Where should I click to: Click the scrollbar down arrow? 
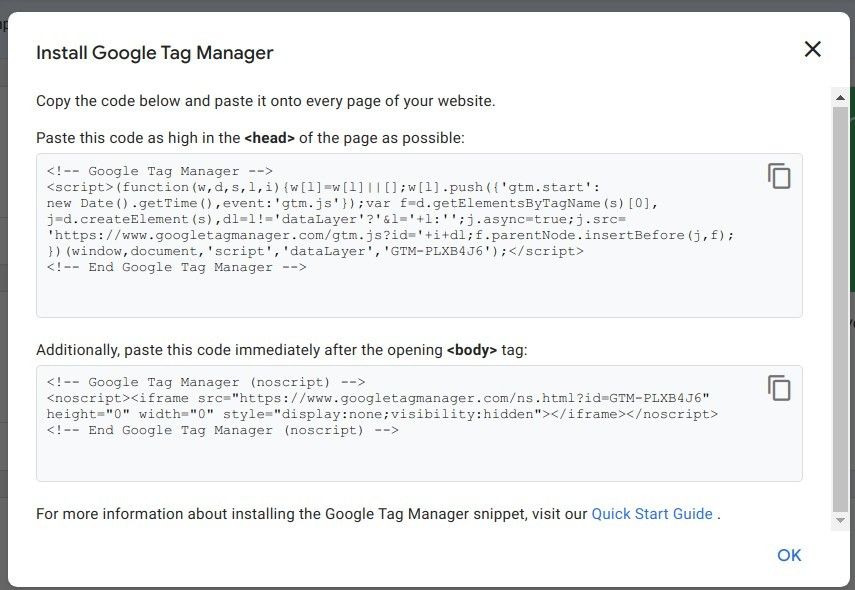coord(840,520)
